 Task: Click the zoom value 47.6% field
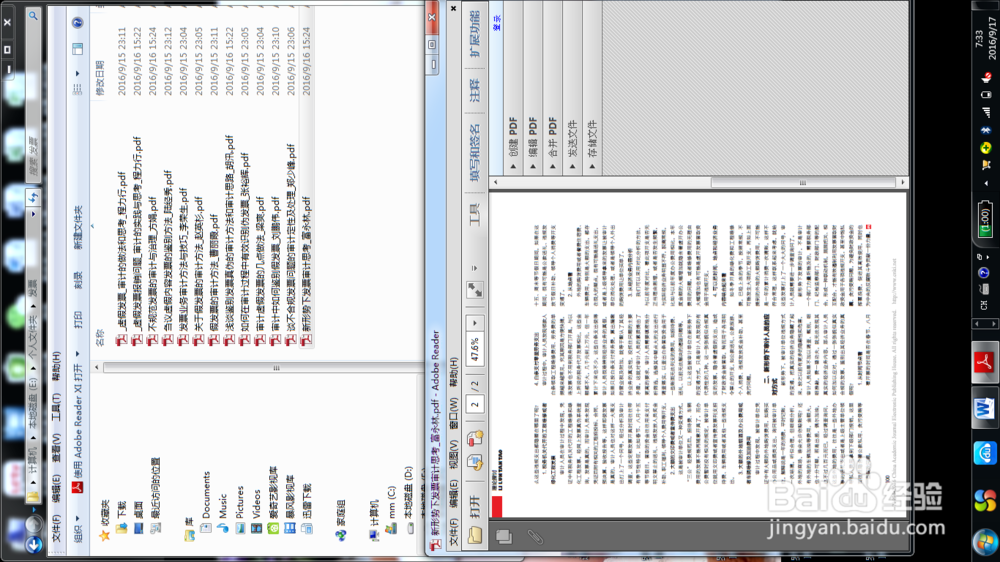coord(474,351)
